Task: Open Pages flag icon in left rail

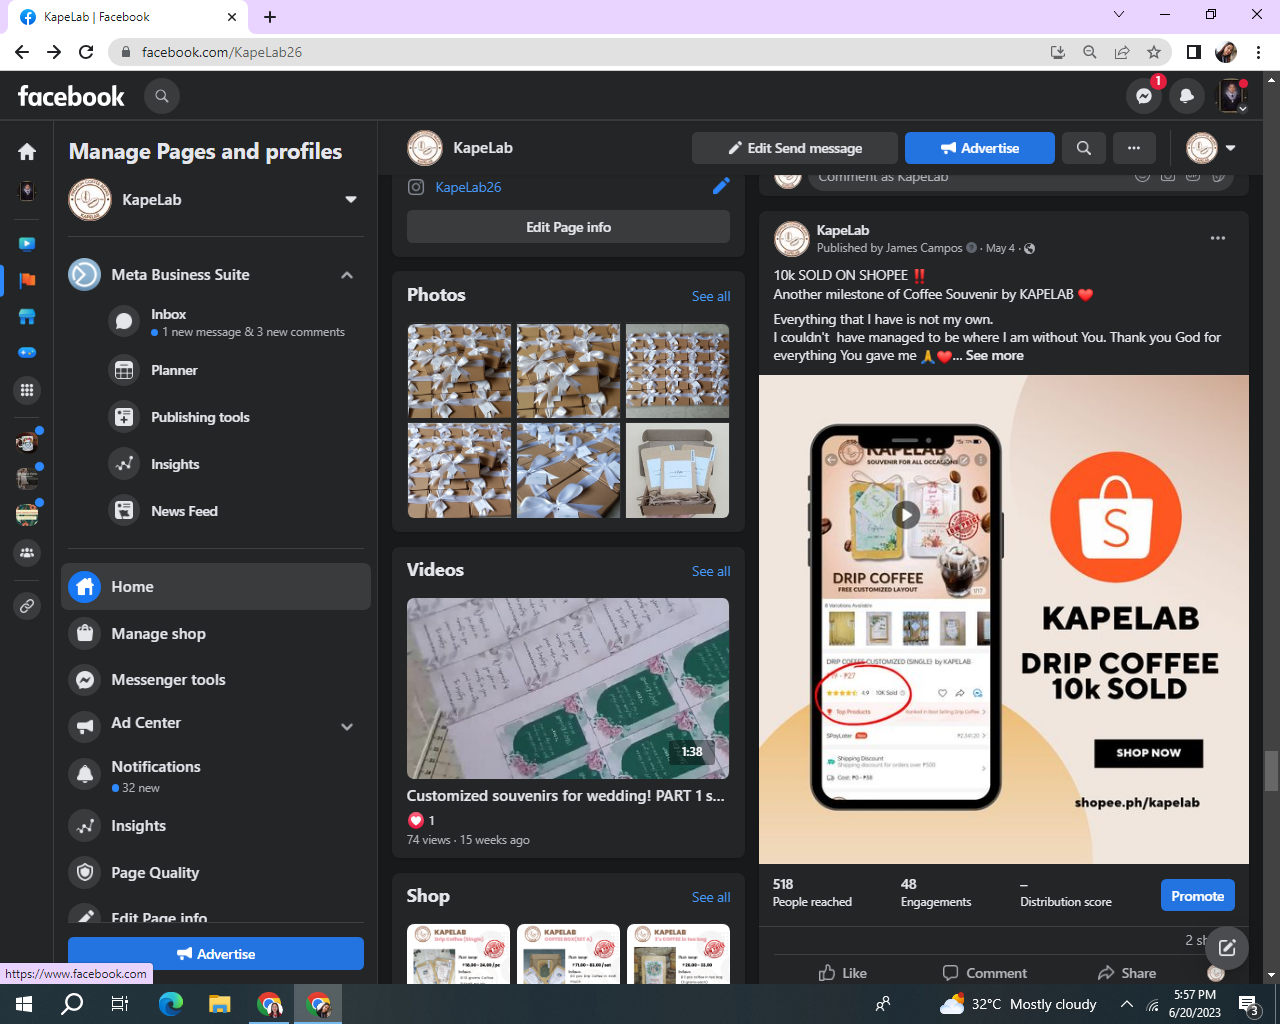Action: pos(27,280)
